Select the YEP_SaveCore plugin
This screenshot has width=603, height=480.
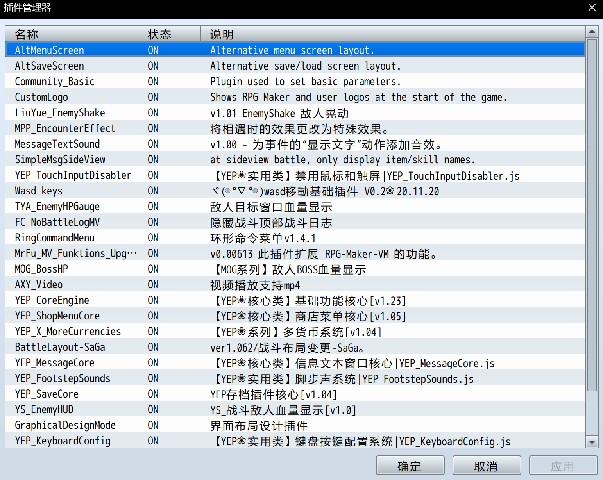click(x=295, y=394)
